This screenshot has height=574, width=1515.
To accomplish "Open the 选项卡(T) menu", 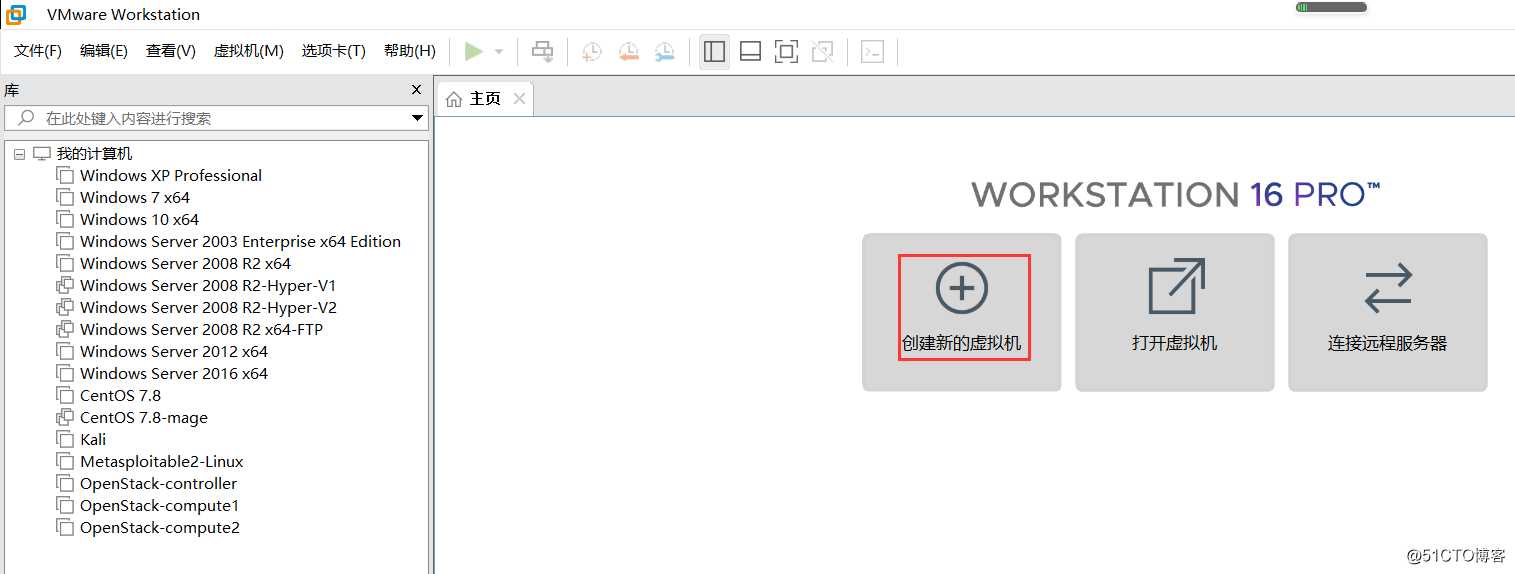I will click(x=334, y=51).
